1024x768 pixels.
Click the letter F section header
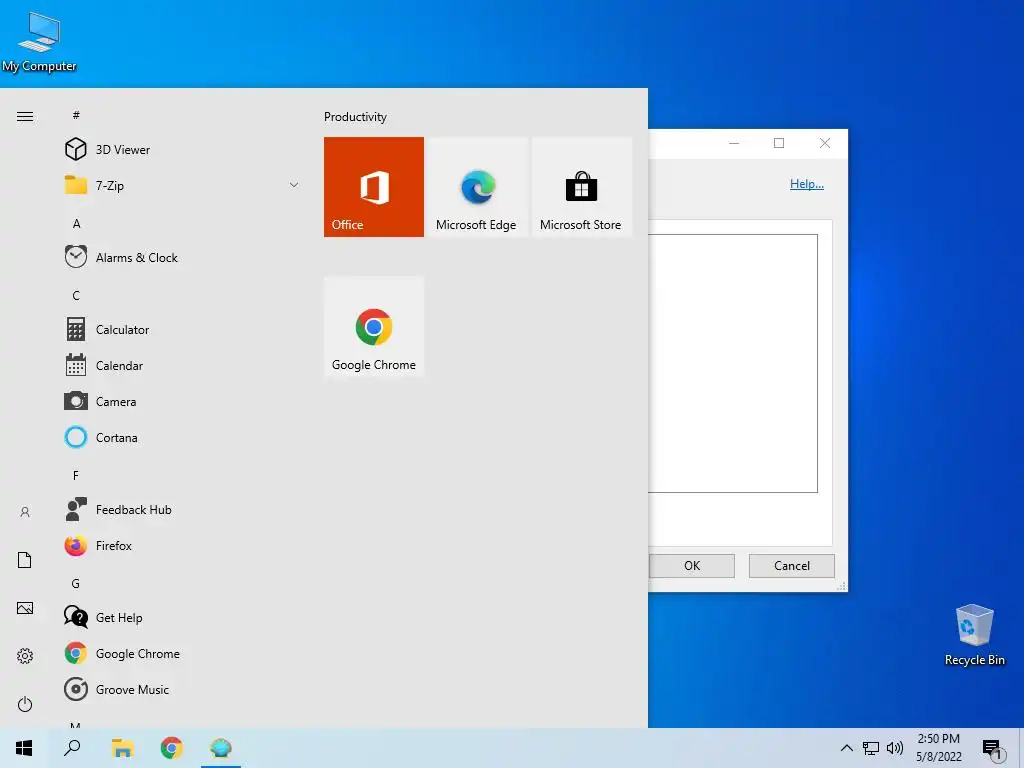(x=76, y=475)
